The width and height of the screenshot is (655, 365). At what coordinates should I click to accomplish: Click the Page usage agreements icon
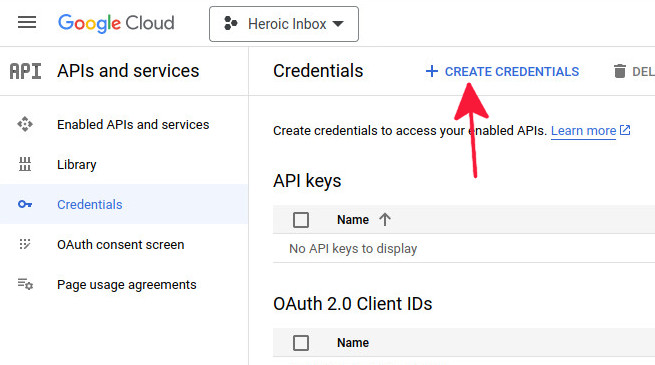point(25,284)
